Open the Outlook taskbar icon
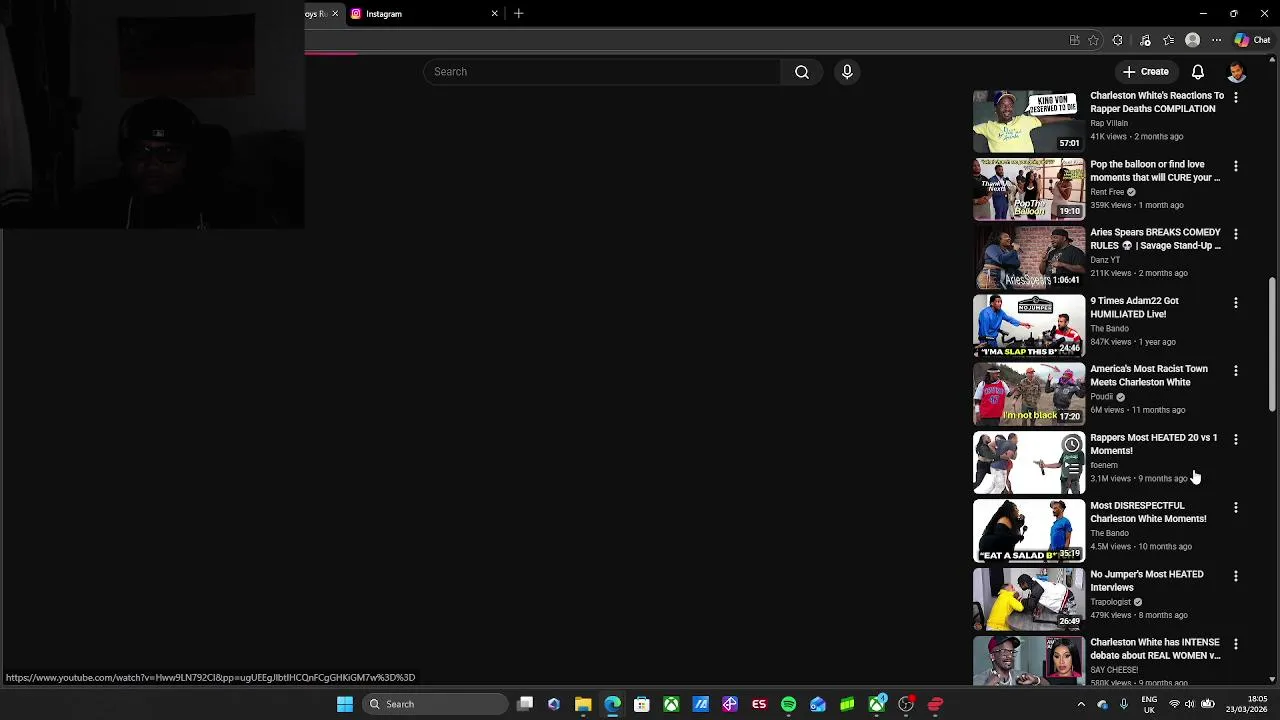Image resolution: width=1280 pixels, height=720 pixels. click(818, 704)
